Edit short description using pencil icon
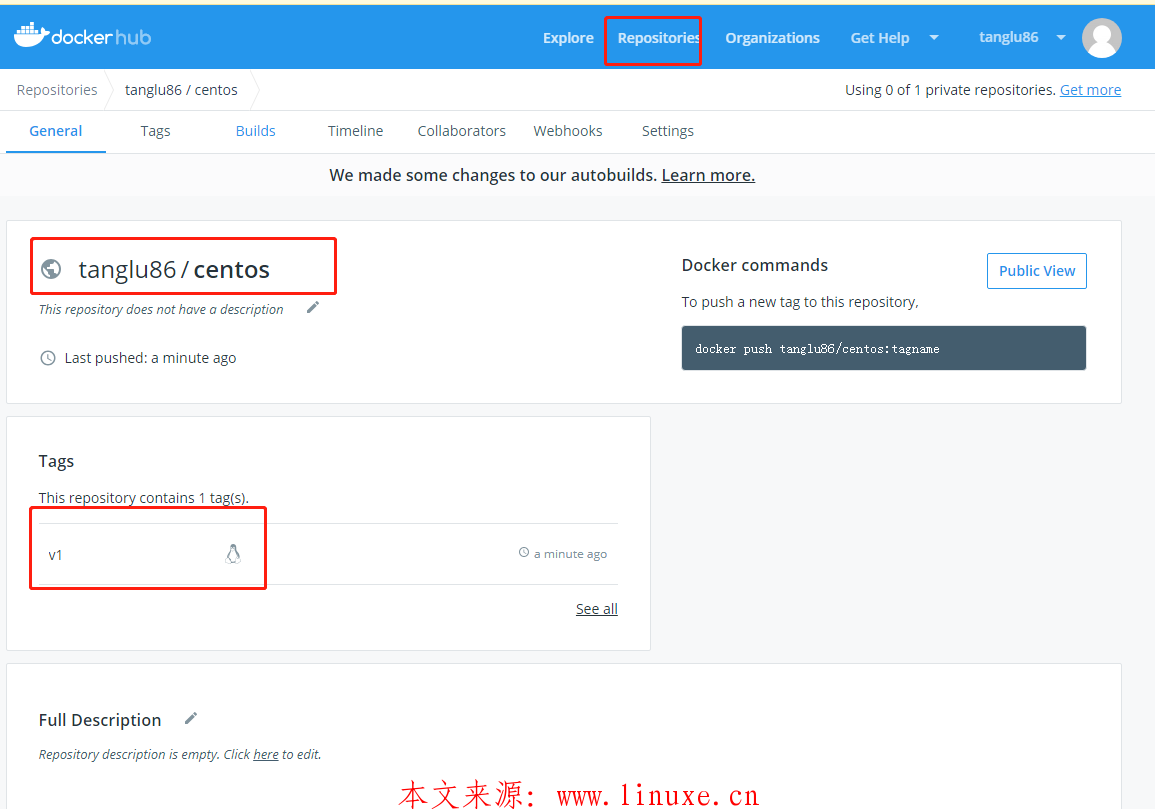This screenshot has width=1155, height=809. (313, 307)
